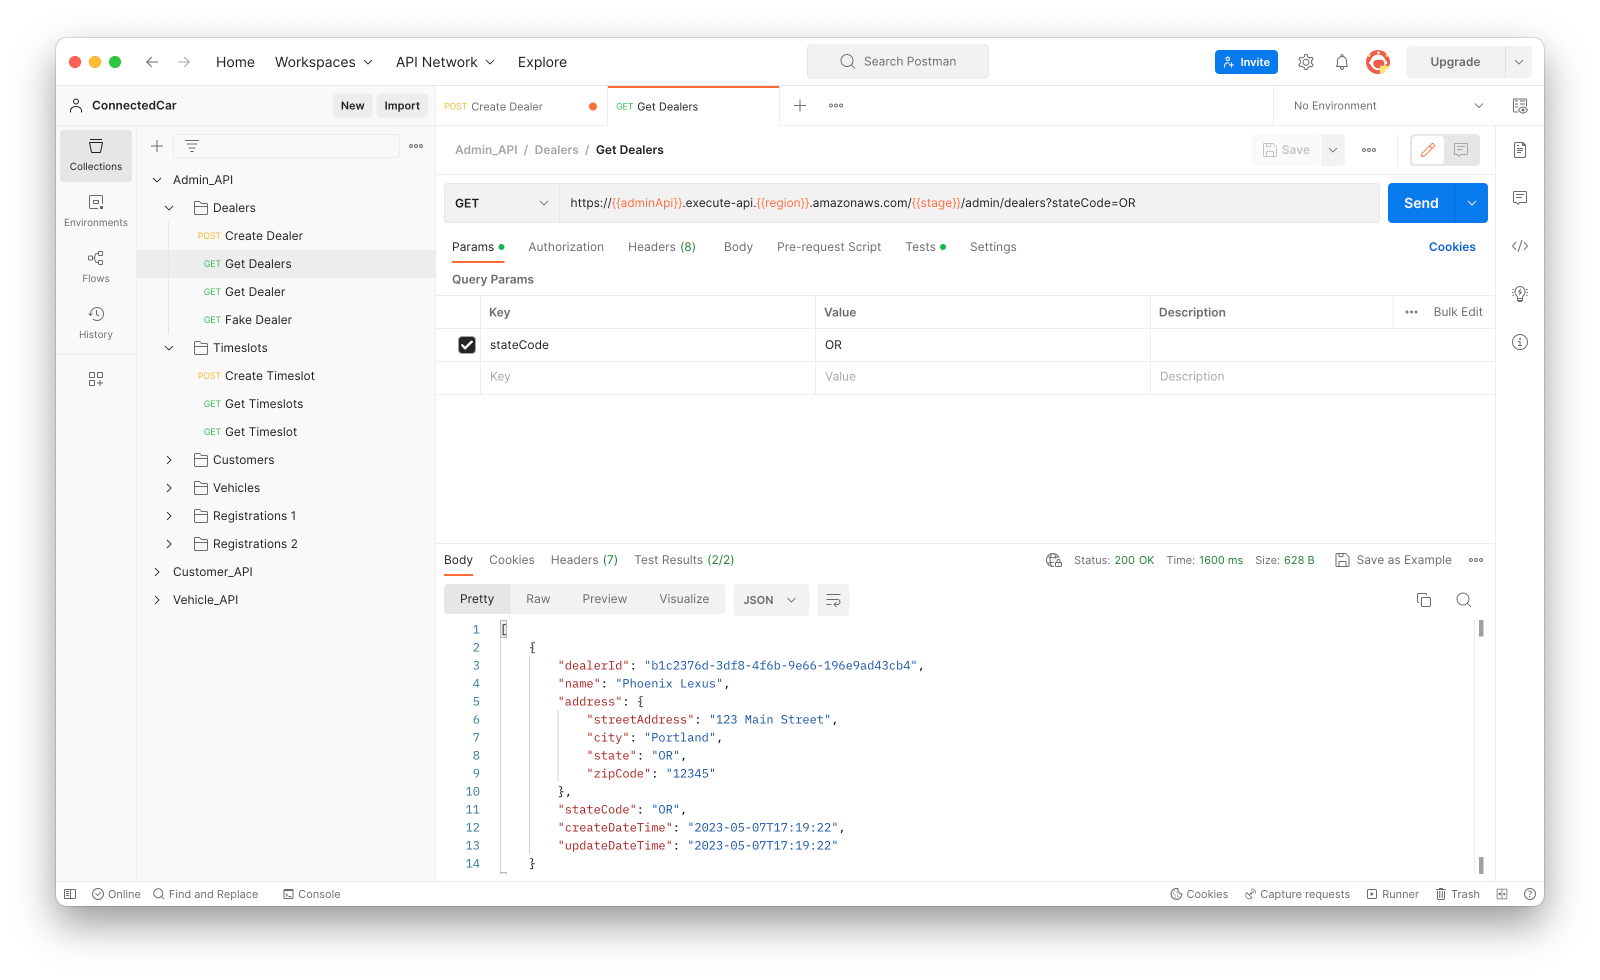The width and height of the screenshot is (1600, 980).
Task: Open a new request tab
Action: [800, 106]
